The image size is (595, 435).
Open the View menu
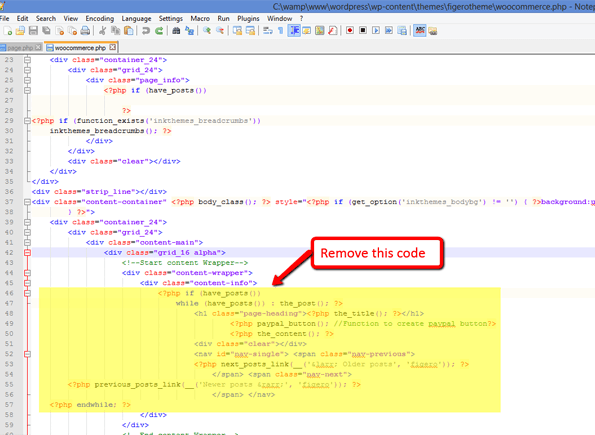pyautogui.click(x=71, y=18)
